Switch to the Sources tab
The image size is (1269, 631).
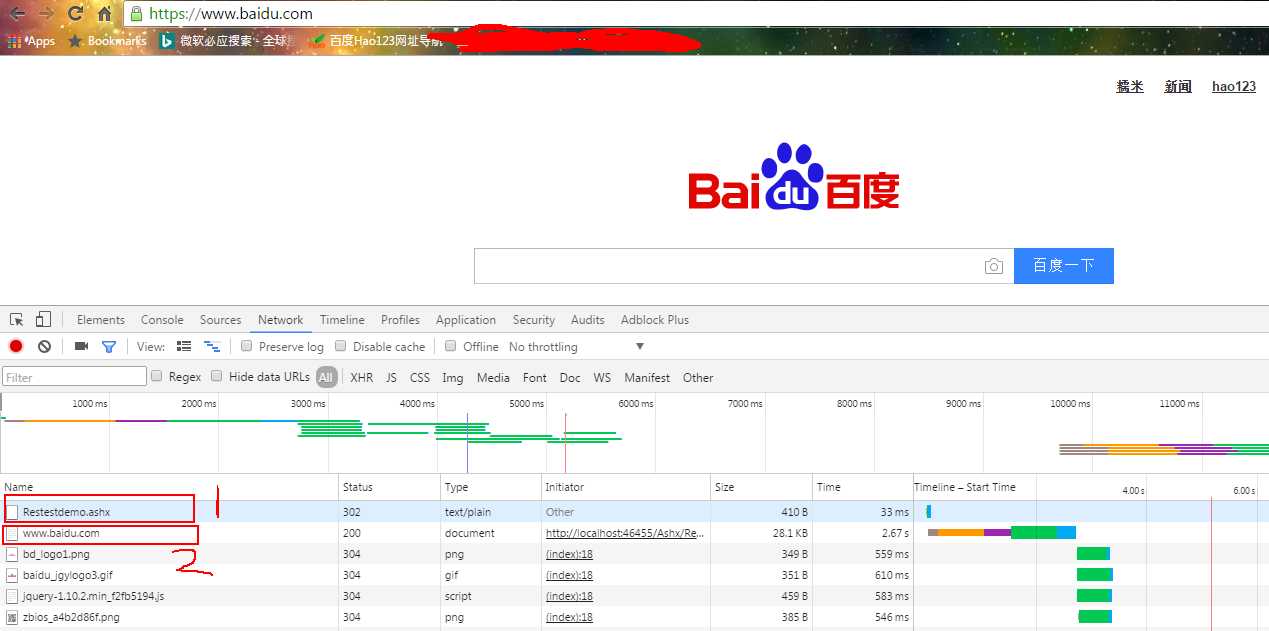(x=220, y=320)
